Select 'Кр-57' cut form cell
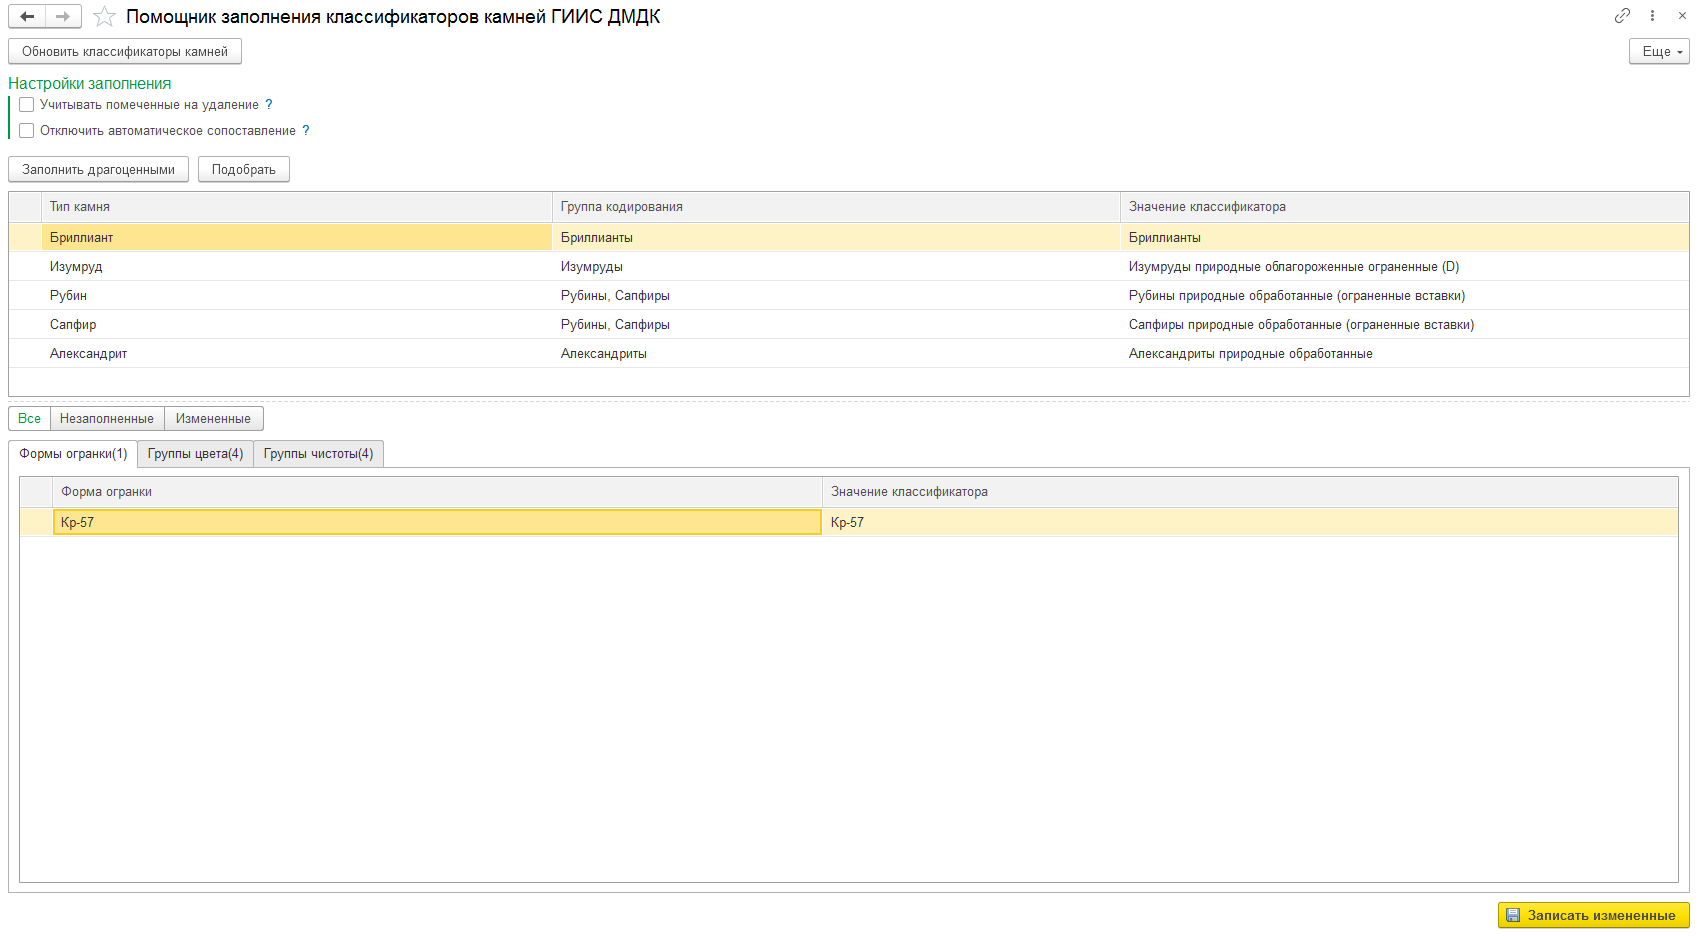 tap(437, 522)
